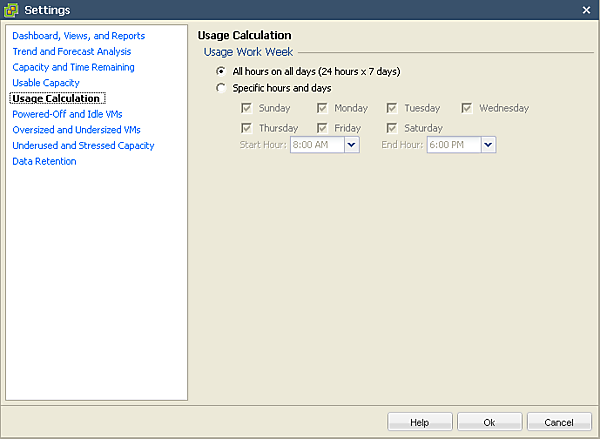Toggle the Monday checkbox
Viewport: 600px width, 439px height.
point(322,108)
